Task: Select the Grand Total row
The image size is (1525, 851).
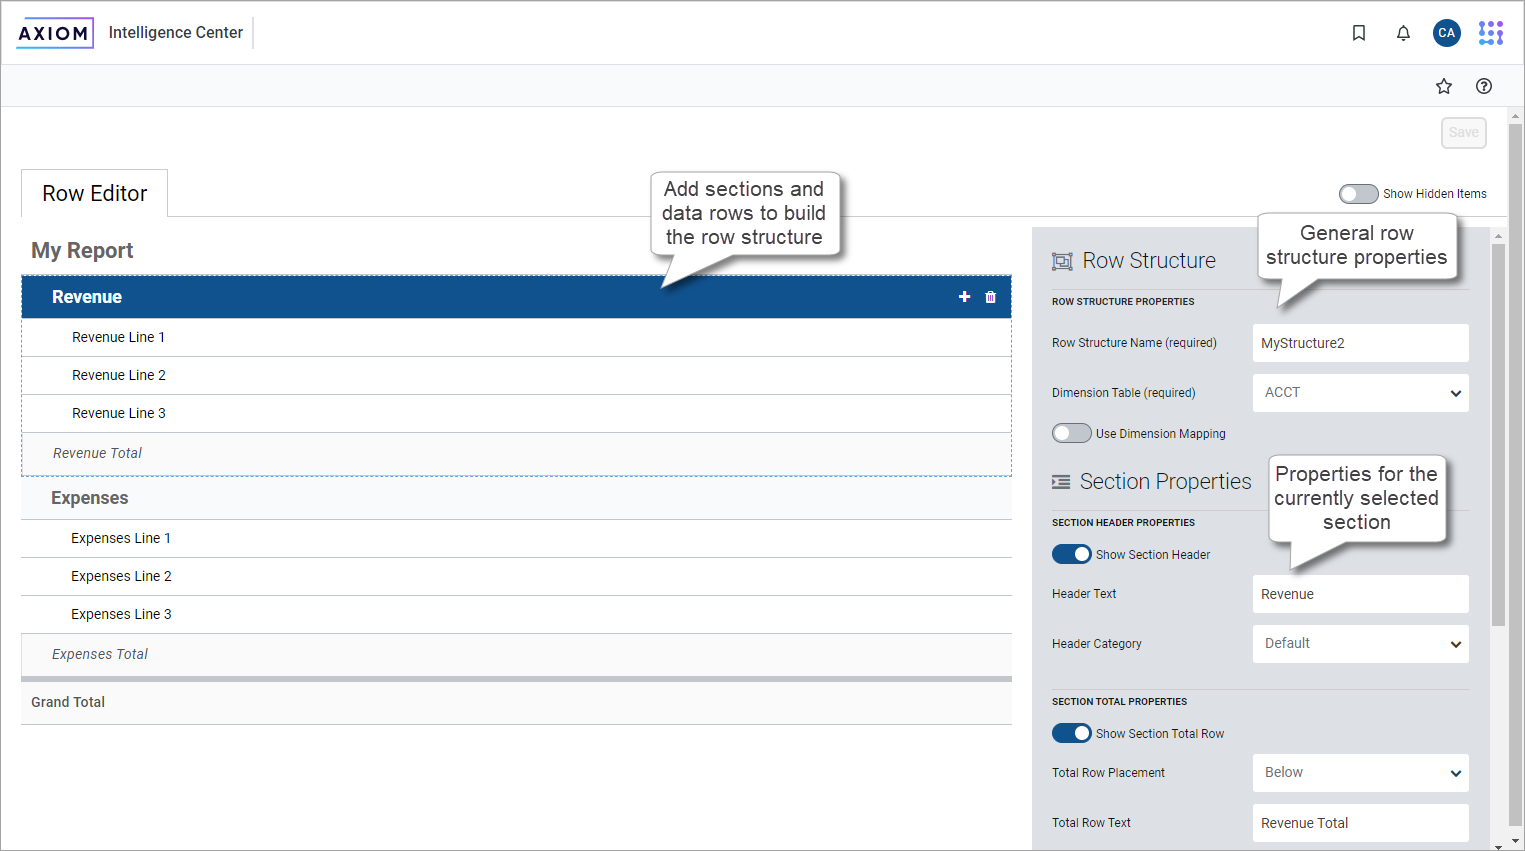Action: coord(68,702)
